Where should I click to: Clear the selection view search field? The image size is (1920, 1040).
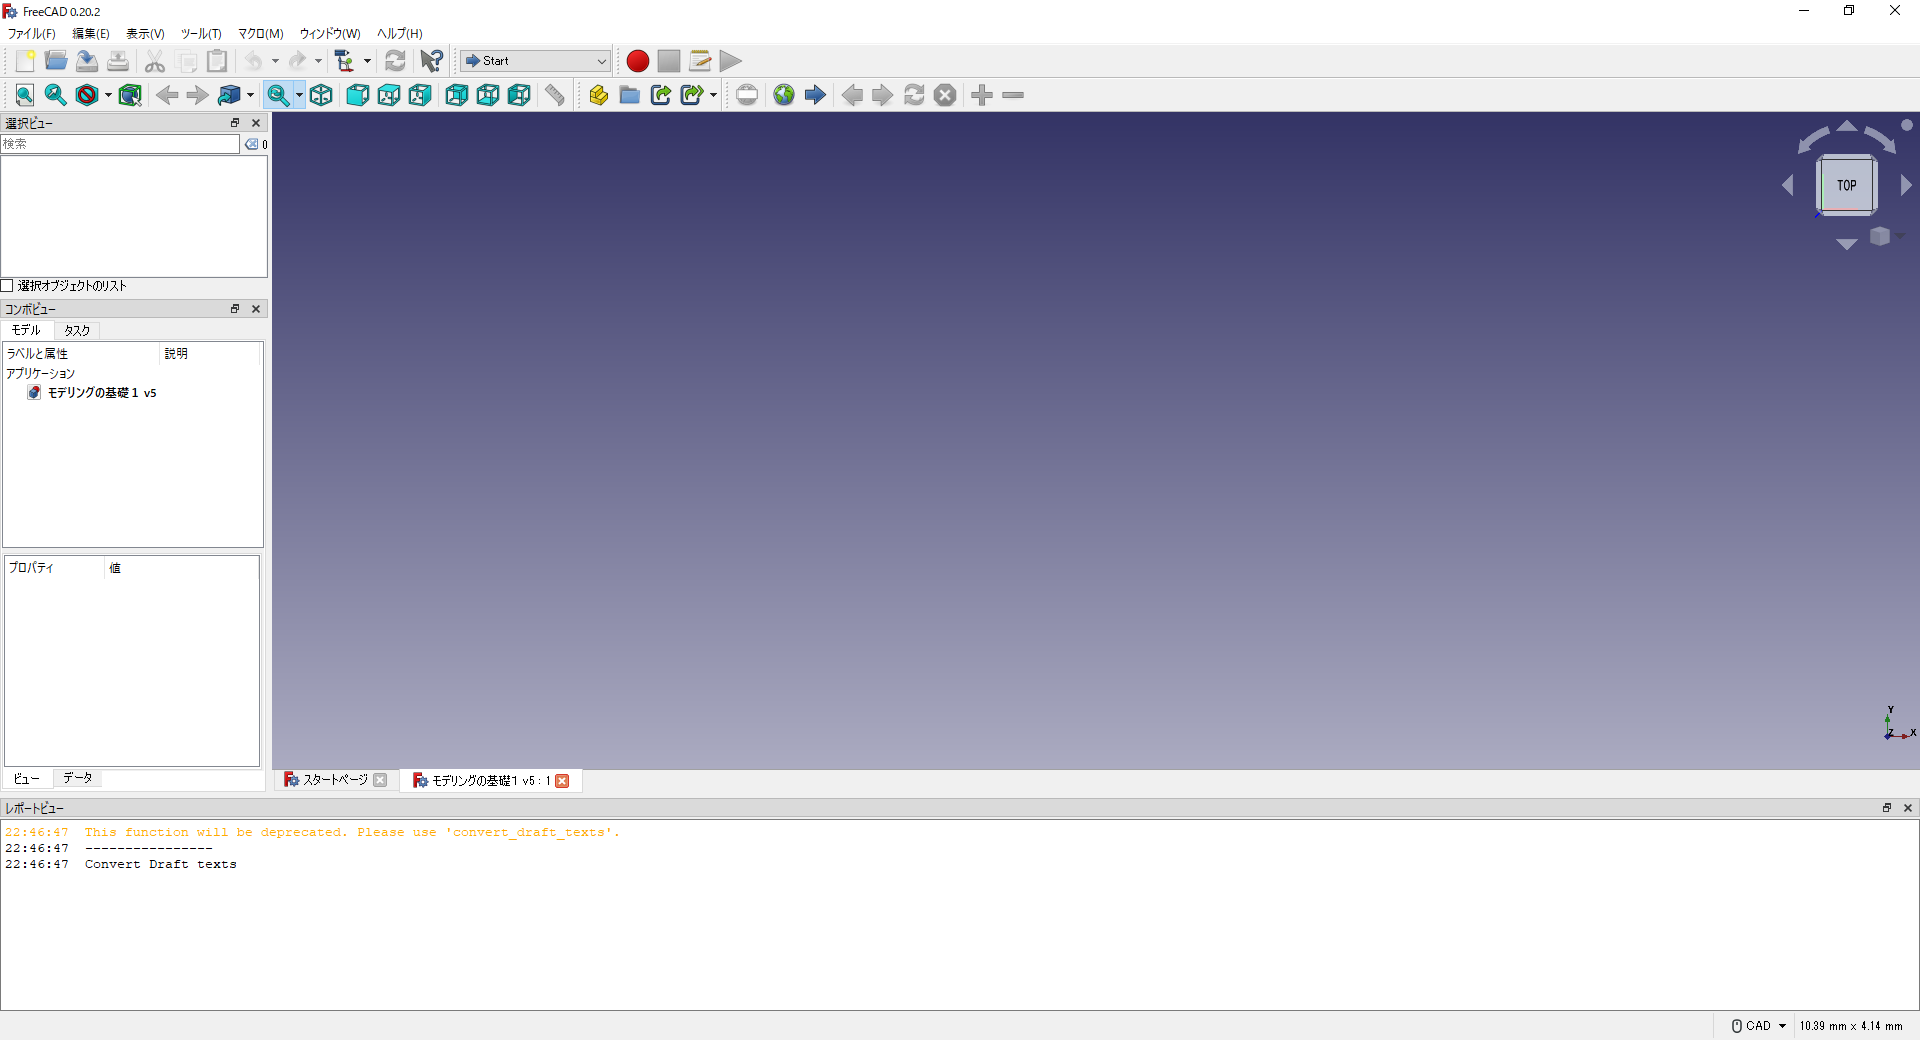coord(251,144)
